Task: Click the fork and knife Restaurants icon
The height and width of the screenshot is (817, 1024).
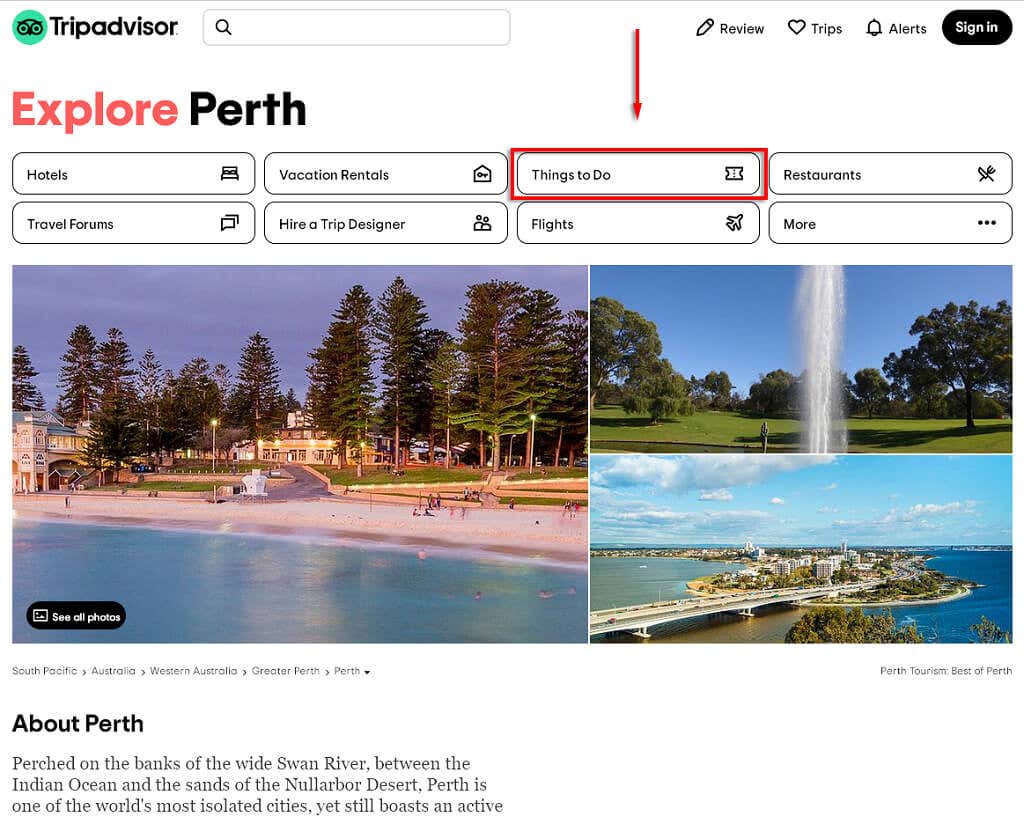Action: (986, 174)
